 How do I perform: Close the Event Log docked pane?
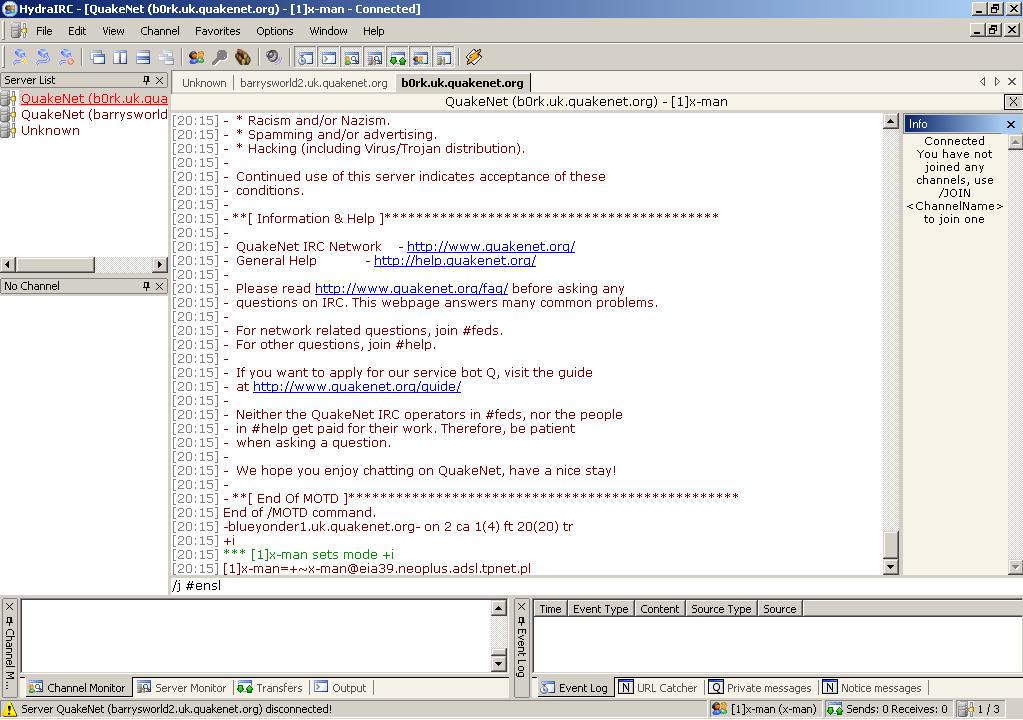point(521,607)
